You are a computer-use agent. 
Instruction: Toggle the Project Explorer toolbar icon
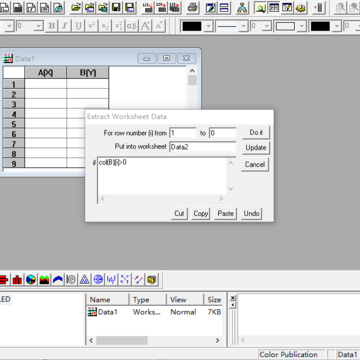tap(260, 7)
